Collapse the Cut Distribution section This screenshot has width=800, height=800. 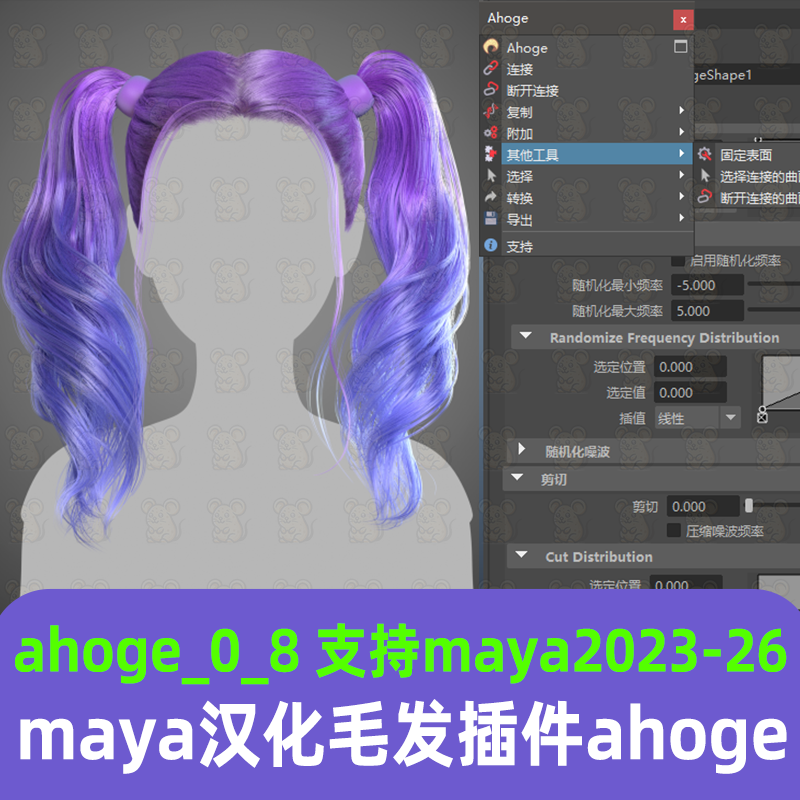point(521,555)
